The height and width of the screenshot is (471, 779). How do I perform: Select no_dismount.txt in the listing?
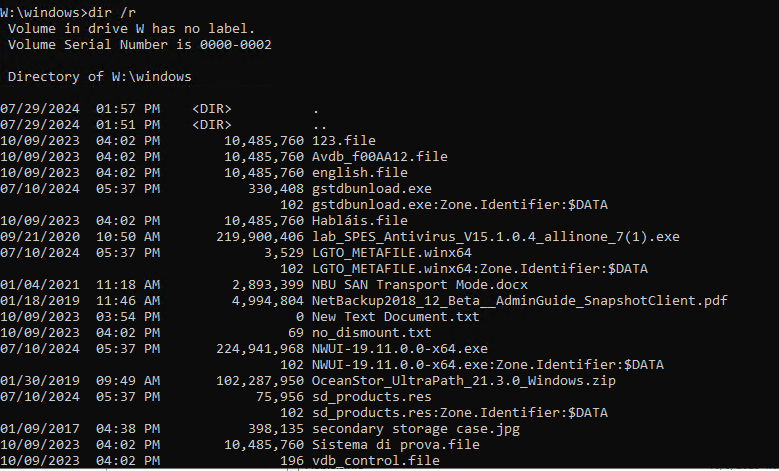point(372,332)
